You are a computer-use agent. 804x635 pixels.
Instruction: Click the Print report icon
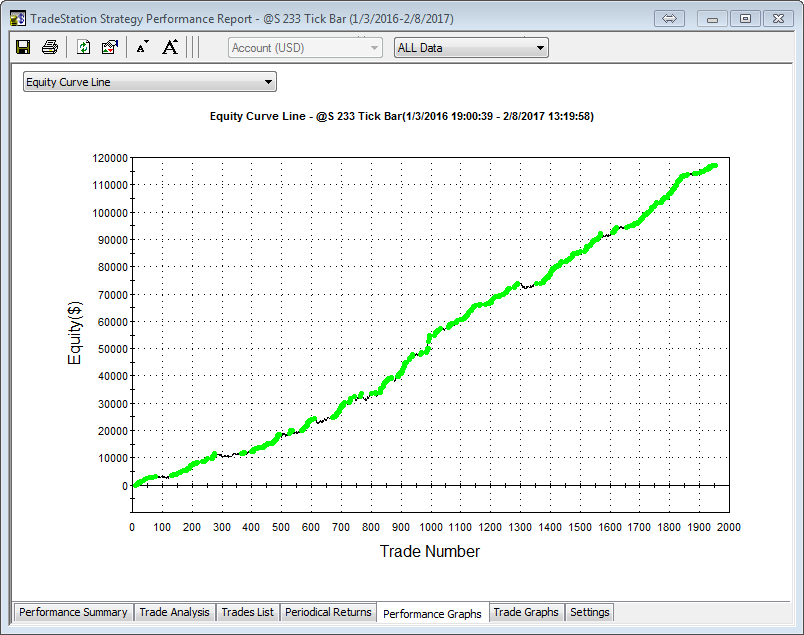coord(49,47)
